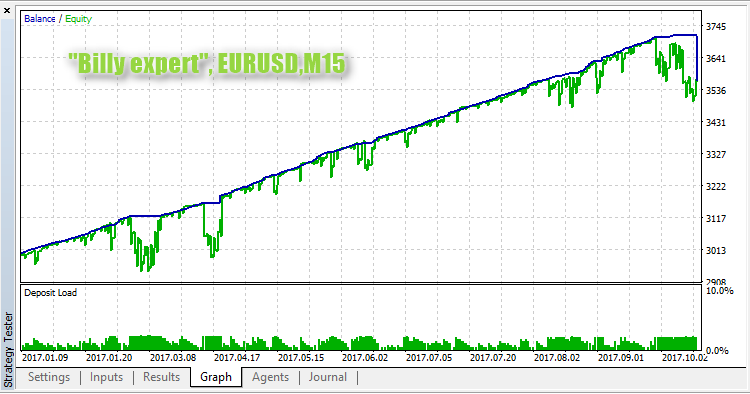Viewport: 750px width, 394px height.
Task: Click the 3222 axis value
Action: coord(716,186)
